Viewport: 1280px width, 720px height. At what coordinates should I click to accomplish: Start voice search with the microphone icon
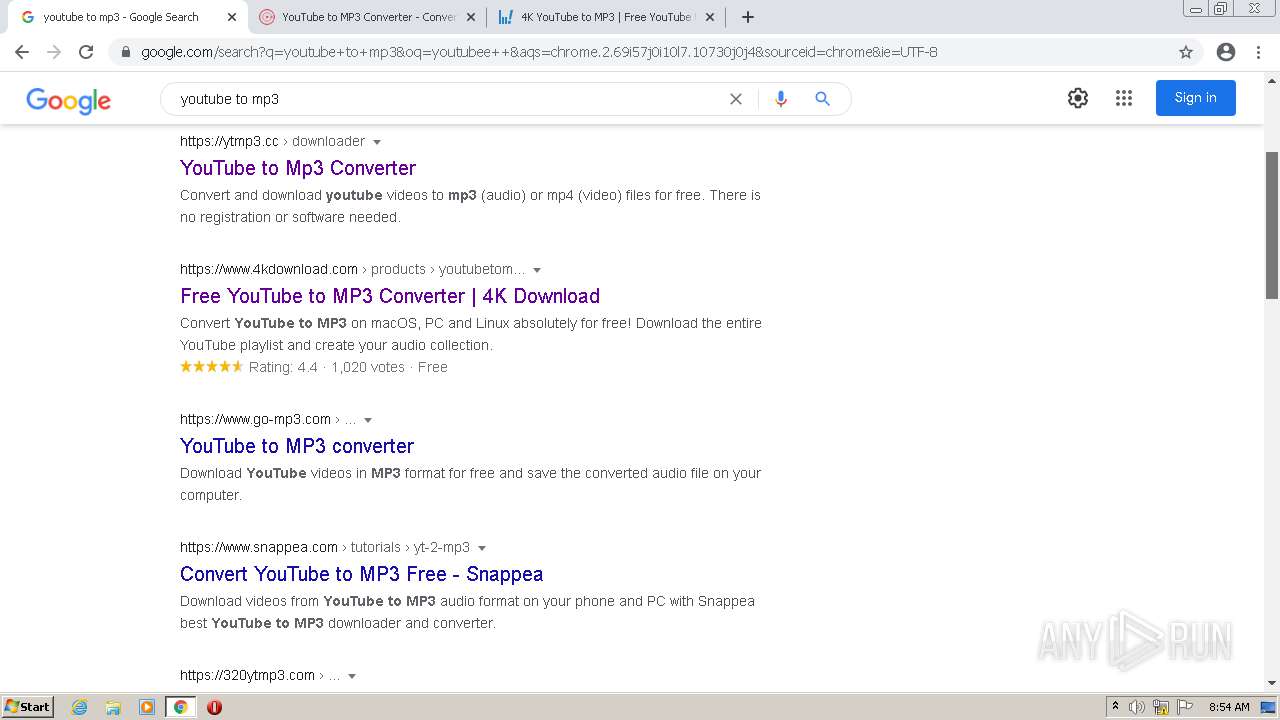pyautogui.click(x=781, y=99)
